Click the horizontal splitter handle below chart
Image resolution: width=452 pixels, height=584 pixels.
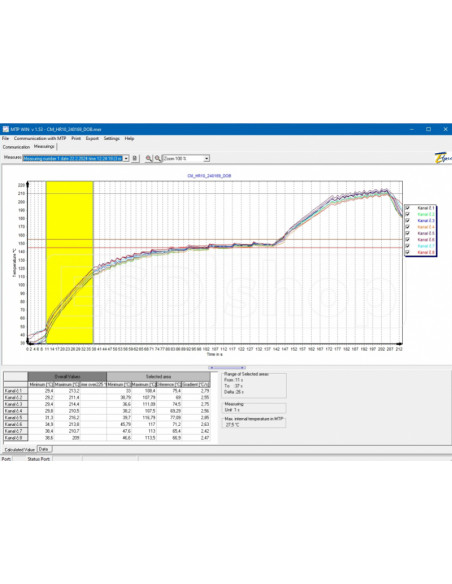(x=227, y=368)
